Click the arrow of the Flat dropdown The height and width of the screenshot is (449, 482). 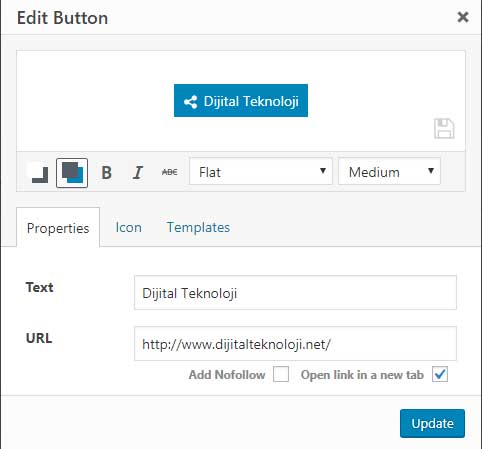tap(323, 171)
